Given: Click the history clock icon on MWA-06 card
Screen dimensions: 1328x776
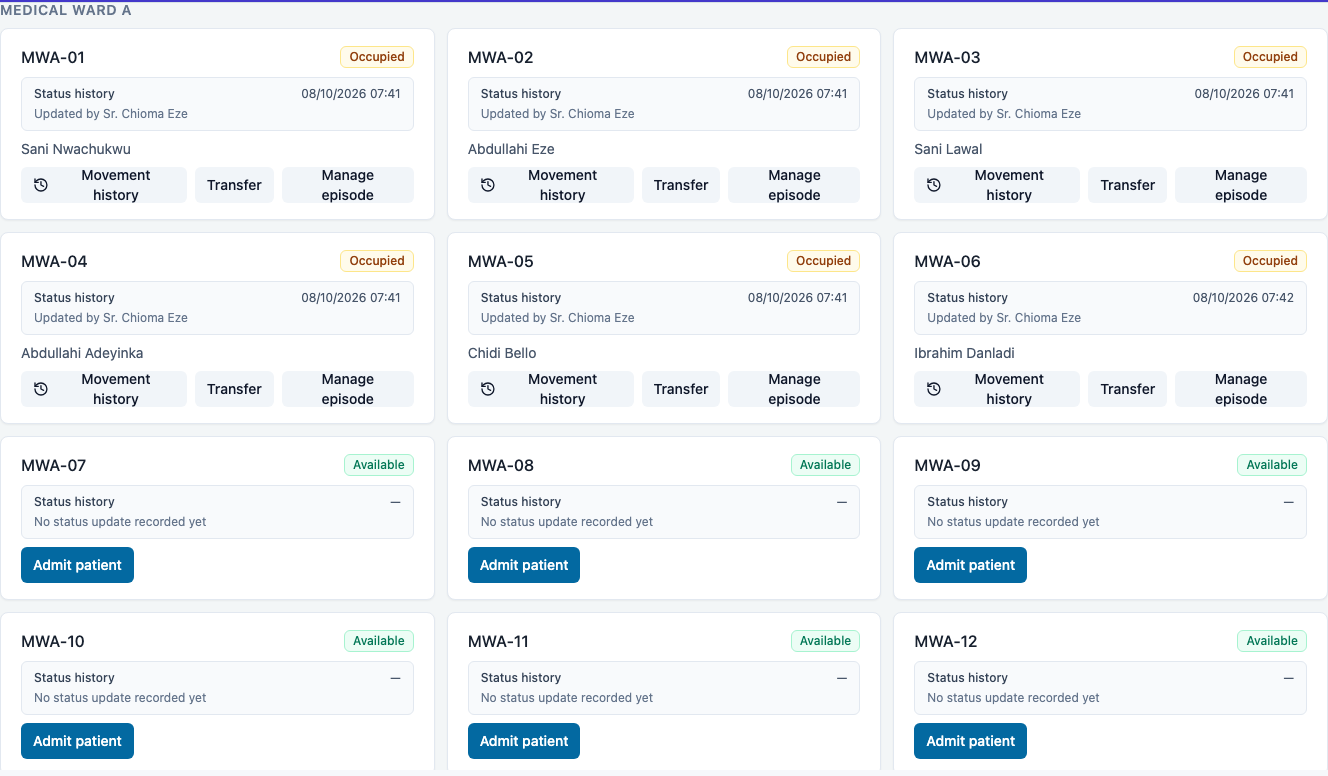Looking at the screenshot, I should click(934, 389).
